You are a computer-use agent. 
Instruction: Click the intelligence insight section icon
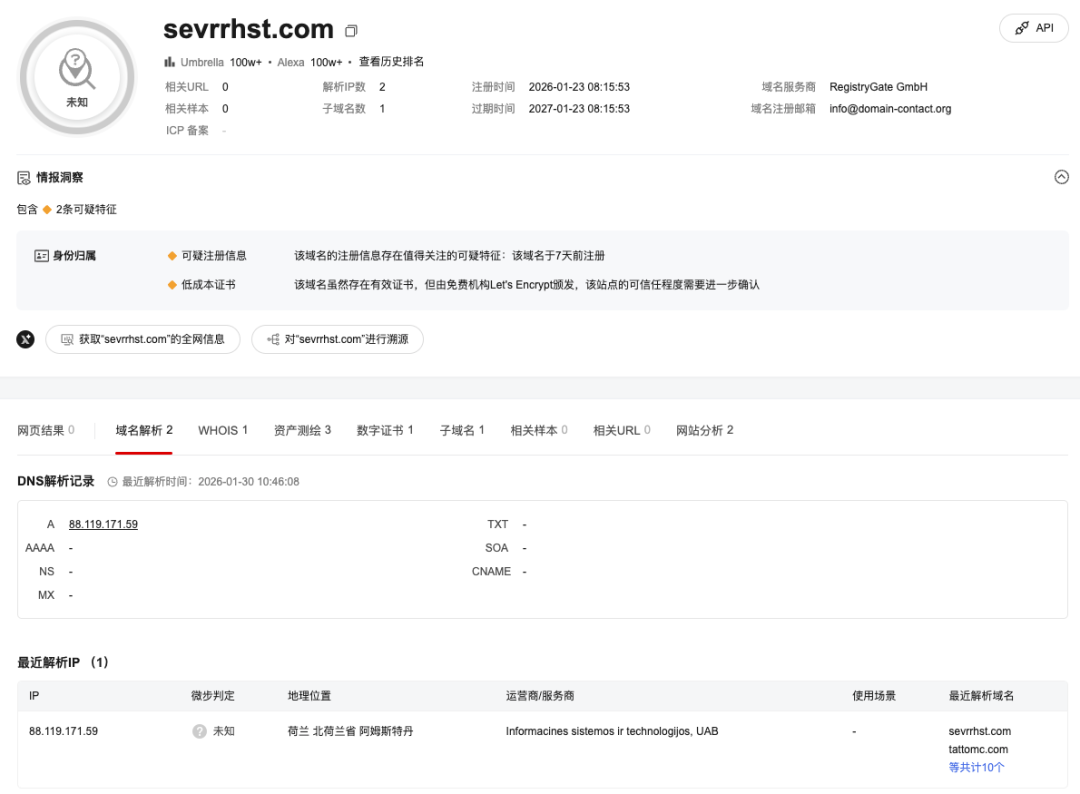tap(24, 178)
